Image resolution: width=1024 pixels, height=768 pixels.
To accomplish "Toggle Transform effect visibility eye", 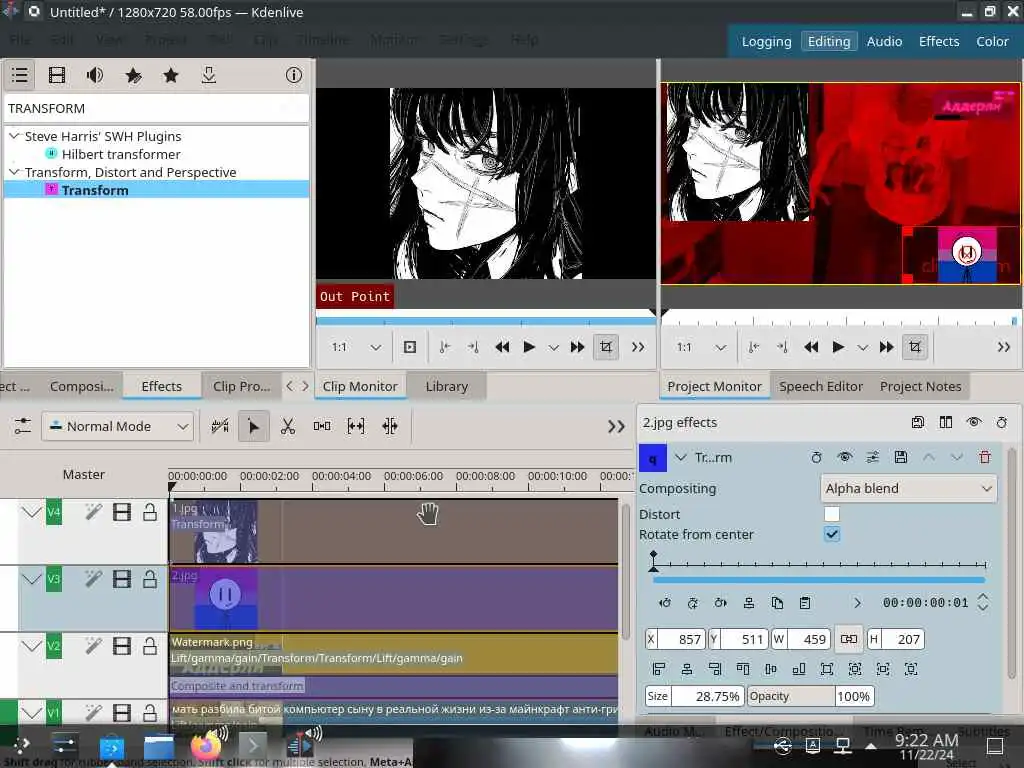I will point(844,457).
